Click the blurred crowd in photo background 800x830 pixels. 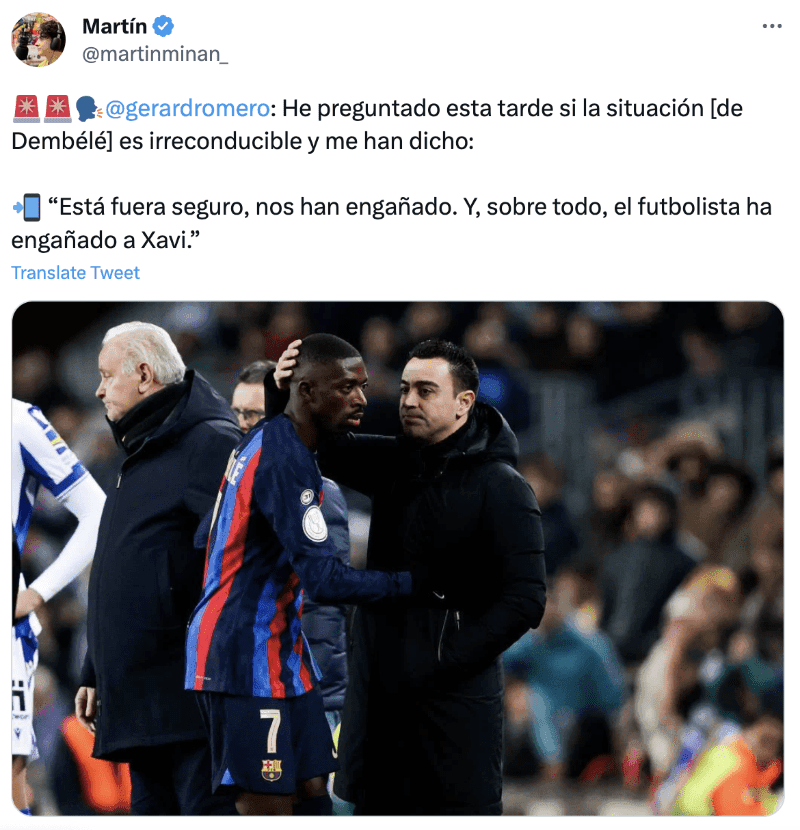[x=662, y=529]
